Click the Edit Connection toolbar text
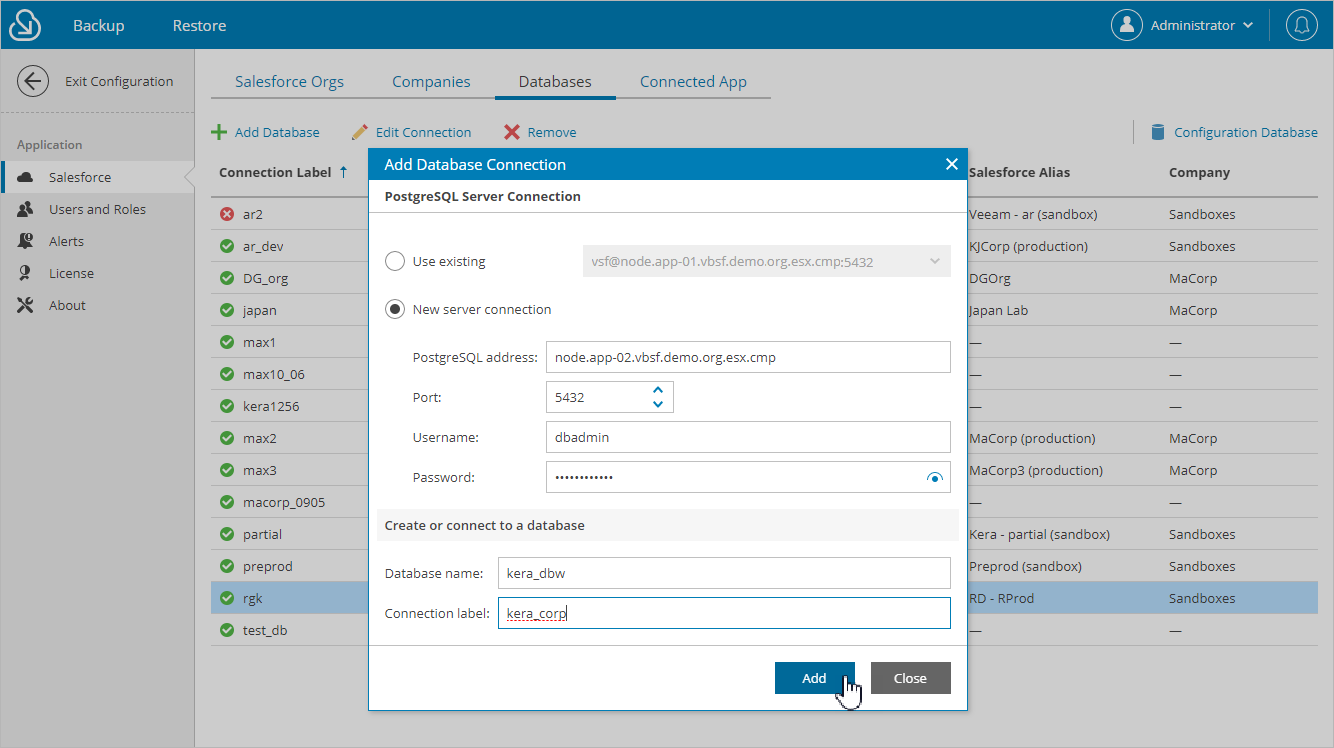Viewport: 1334px width, 748px height. tap(423, 132)
